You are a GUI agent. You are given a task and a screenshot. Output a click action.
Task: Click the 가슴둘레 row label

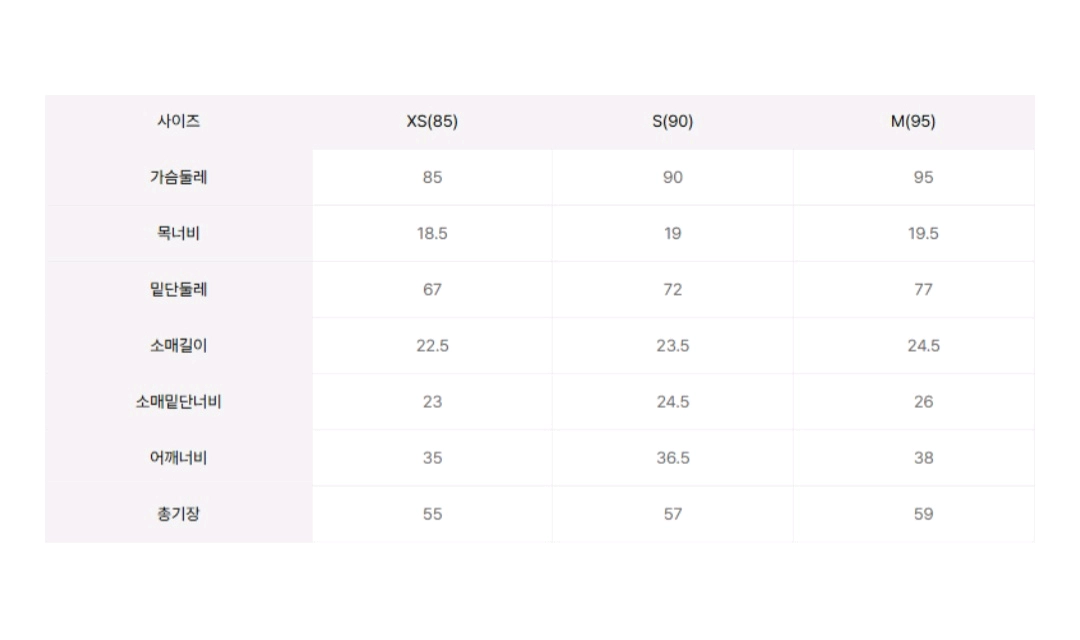click(x=178, y=178)
